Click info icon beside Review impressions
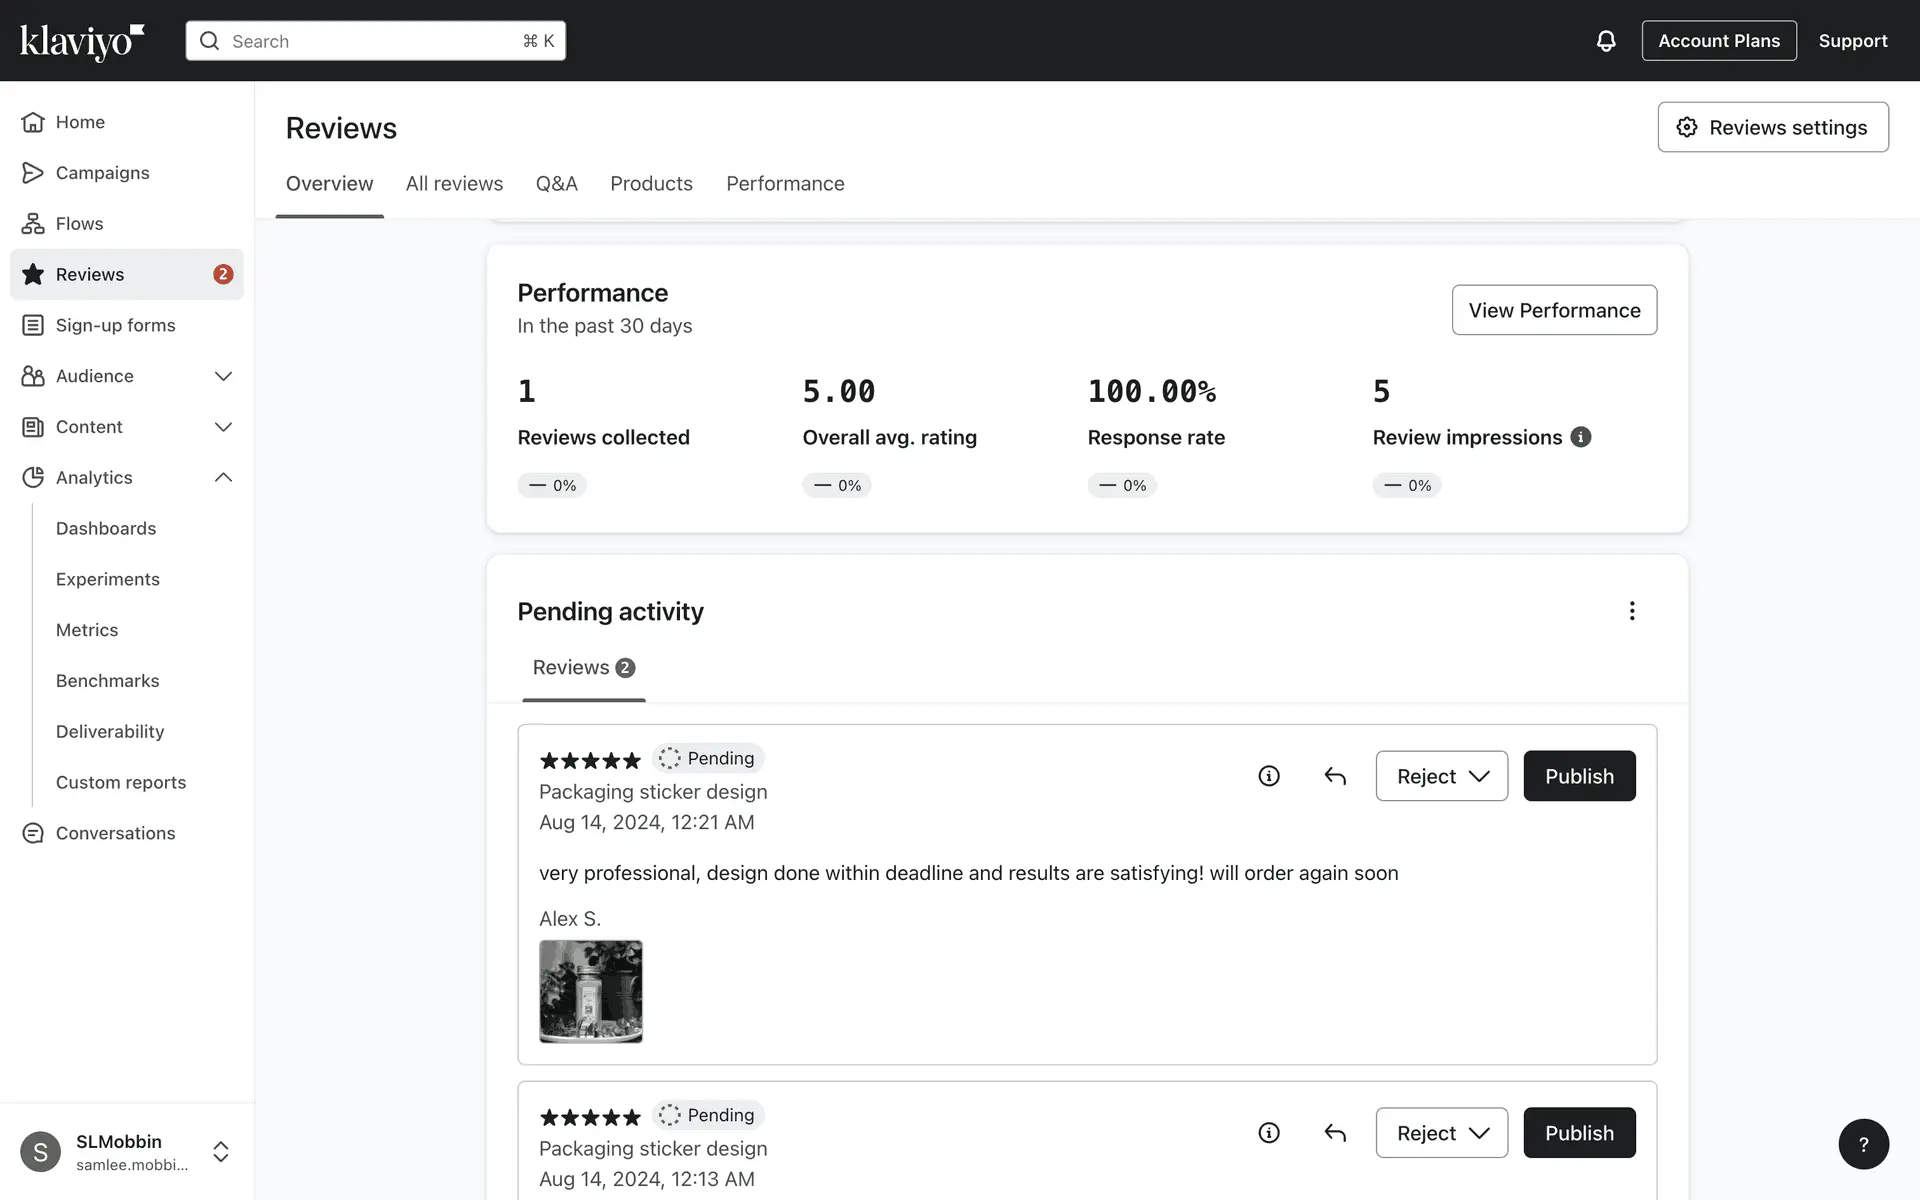Screen dimensions: 1920x1200 click(x=1580, y=437)
